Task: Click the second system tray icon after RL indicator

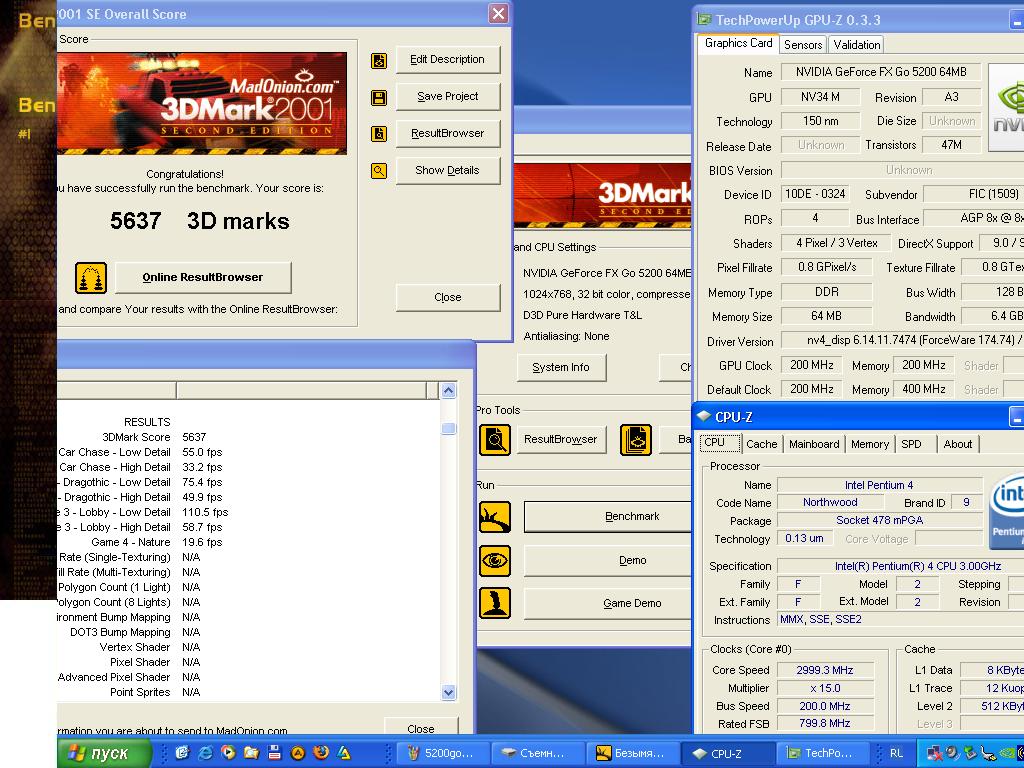Action: pyautogui.click(x=953, y=754)
